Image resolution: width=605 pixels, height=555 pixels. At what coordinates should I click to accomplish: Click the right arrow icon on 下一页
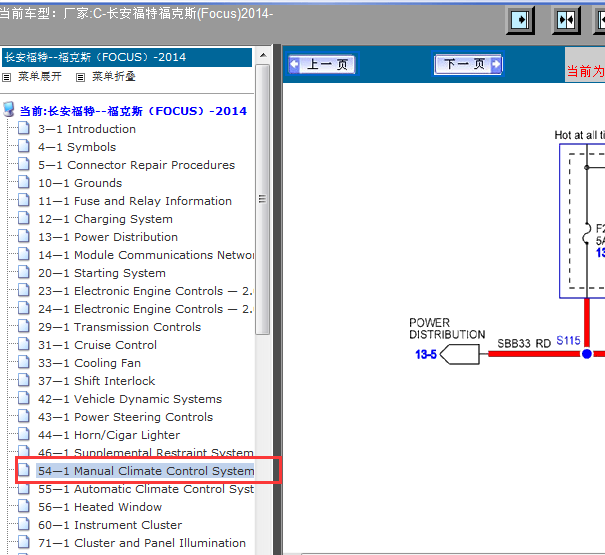(x=496, y=64)
